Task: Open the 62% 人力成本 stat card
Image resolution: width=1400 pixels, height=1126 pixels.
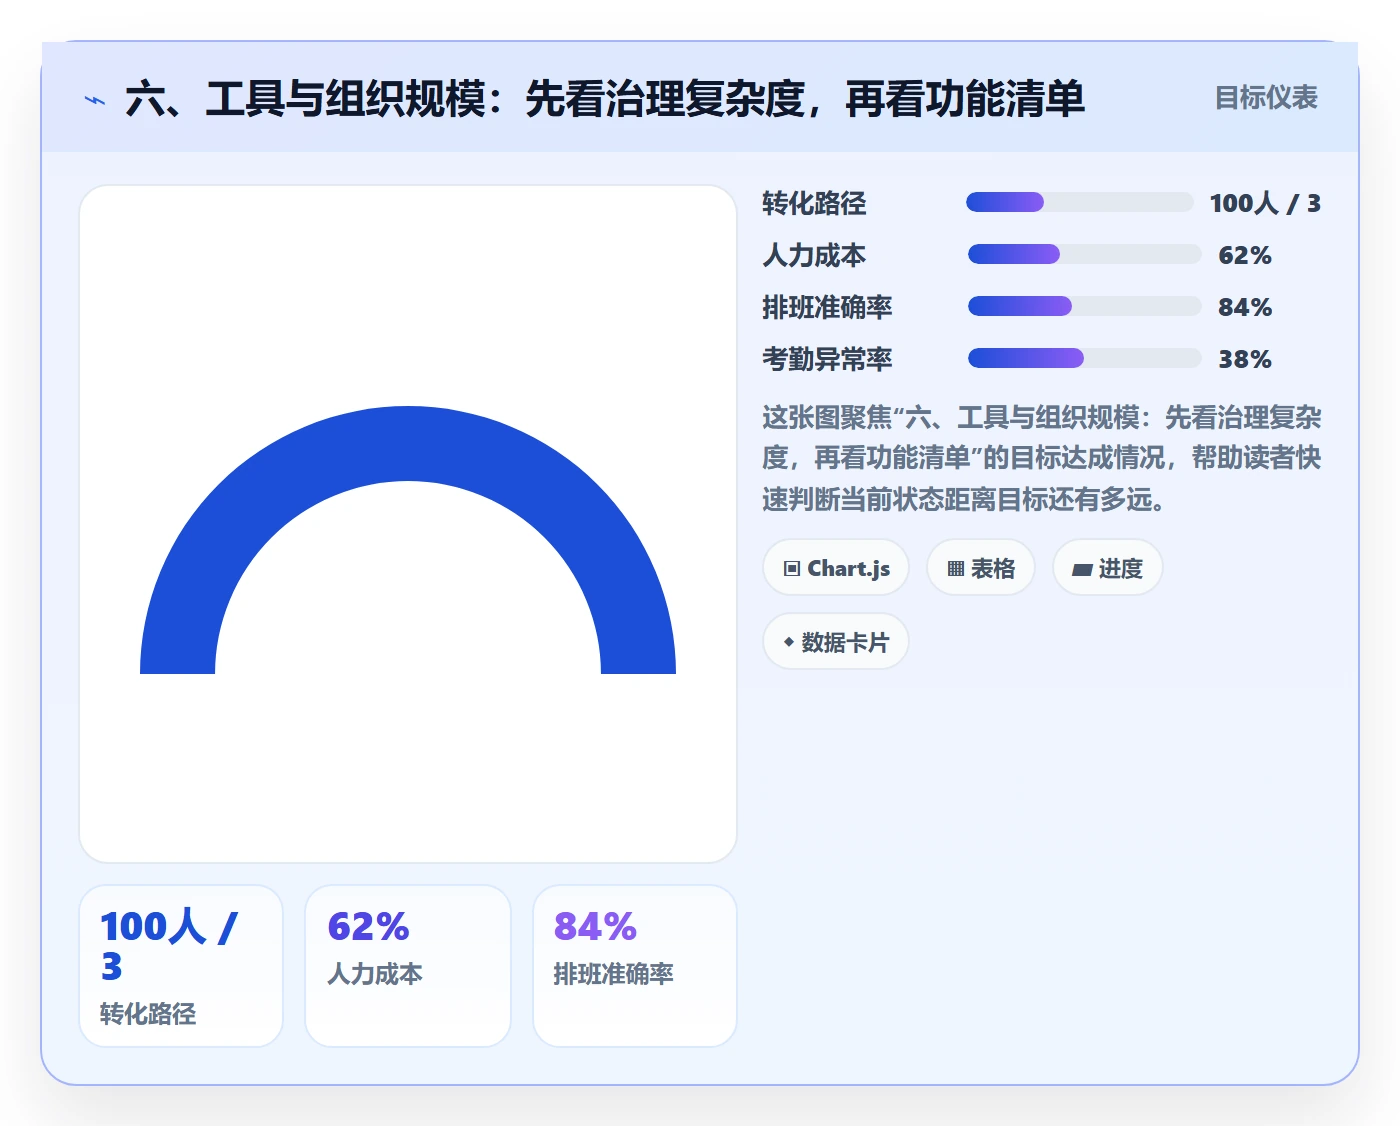Action: [408, 966]
